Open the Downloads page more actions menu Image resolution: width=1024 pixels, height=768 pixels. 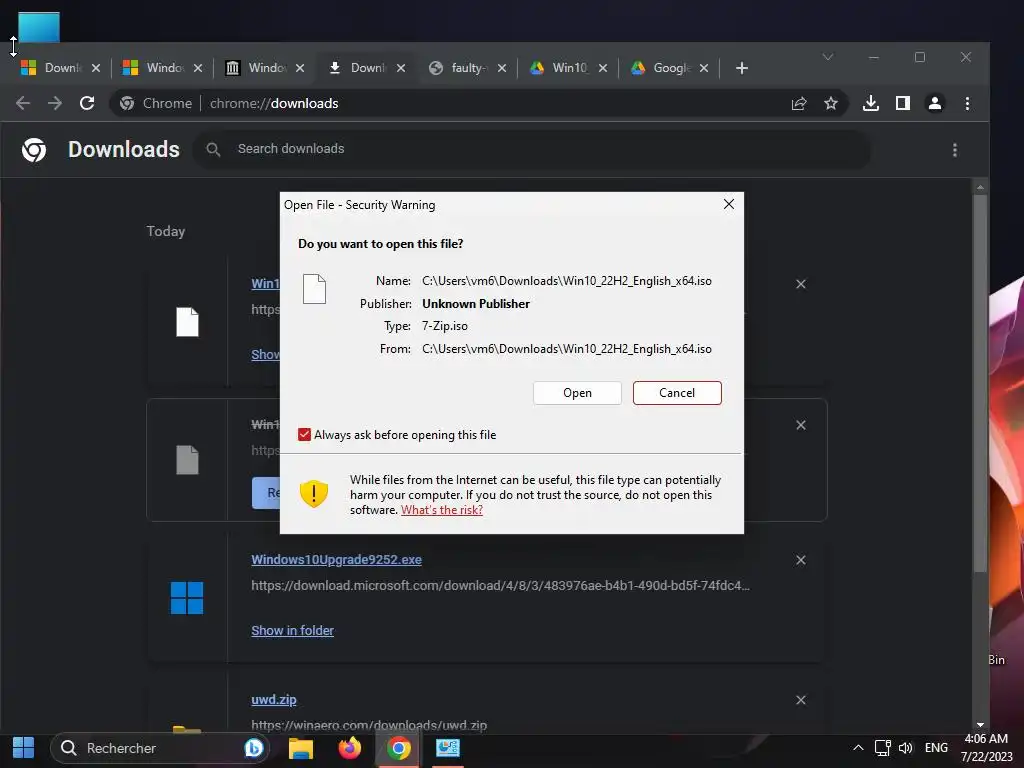click(955, 150)
